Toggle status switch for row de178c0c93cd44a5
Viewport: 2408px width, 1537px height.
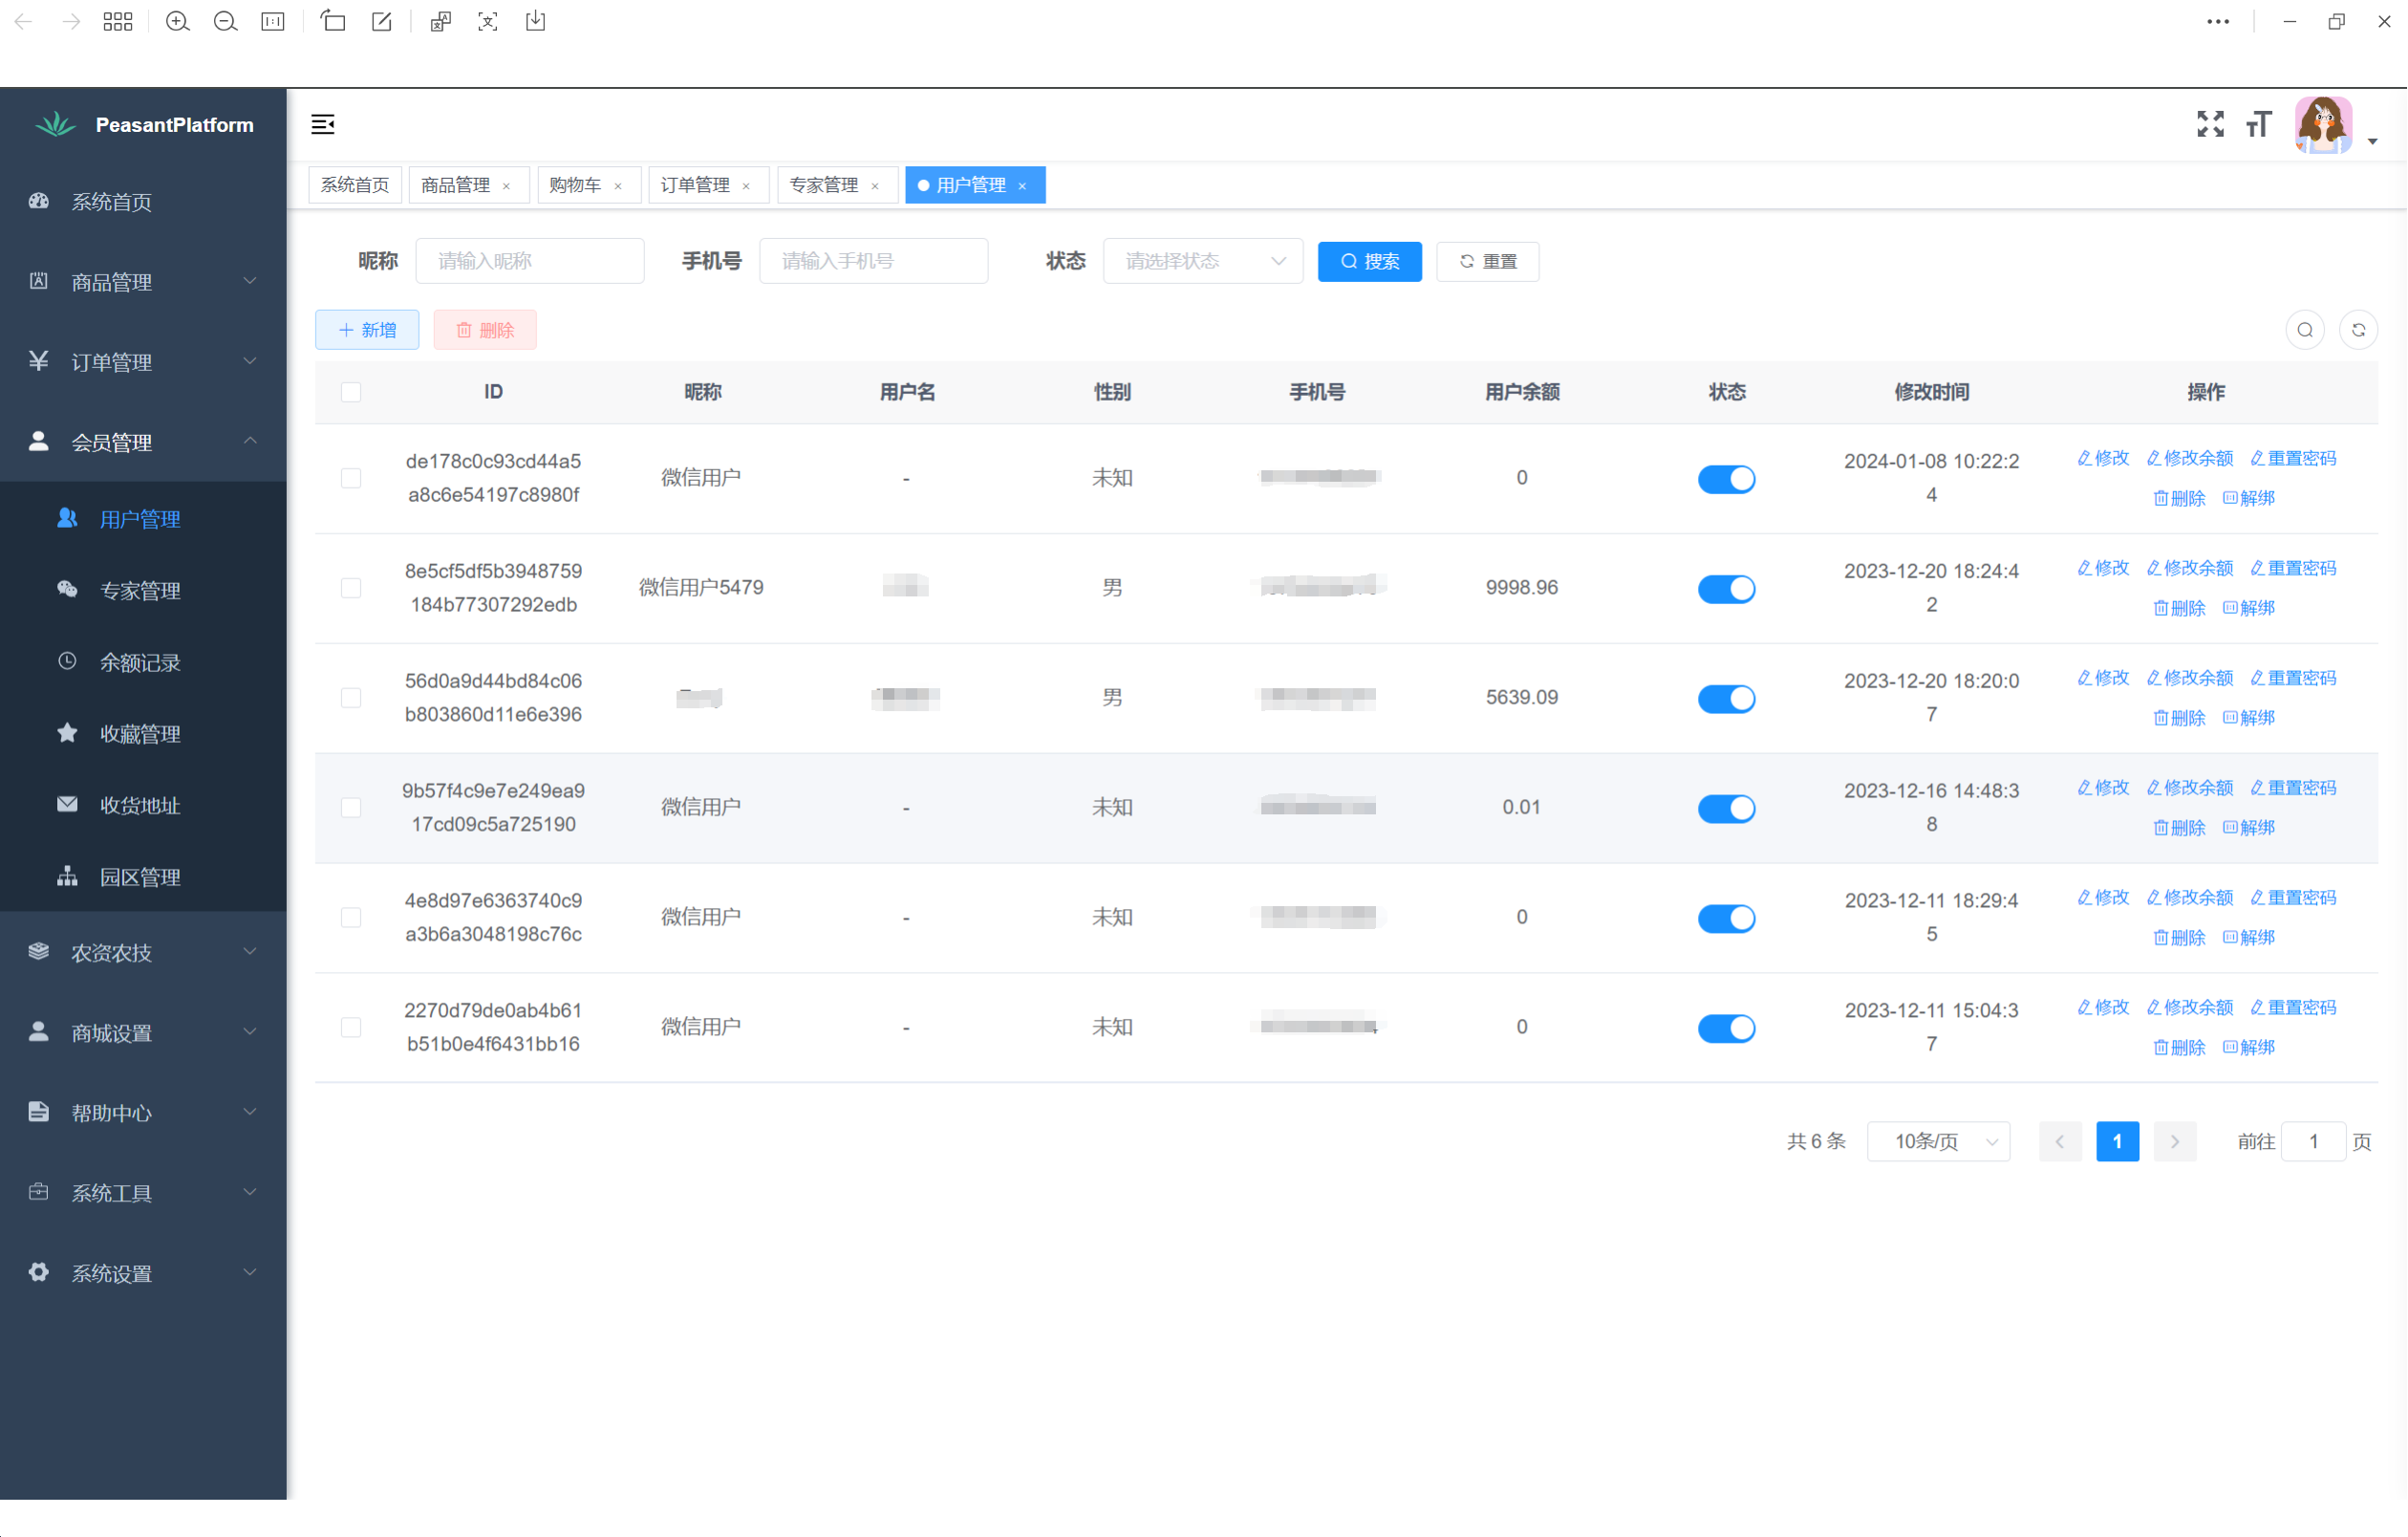click(1727, 479)
